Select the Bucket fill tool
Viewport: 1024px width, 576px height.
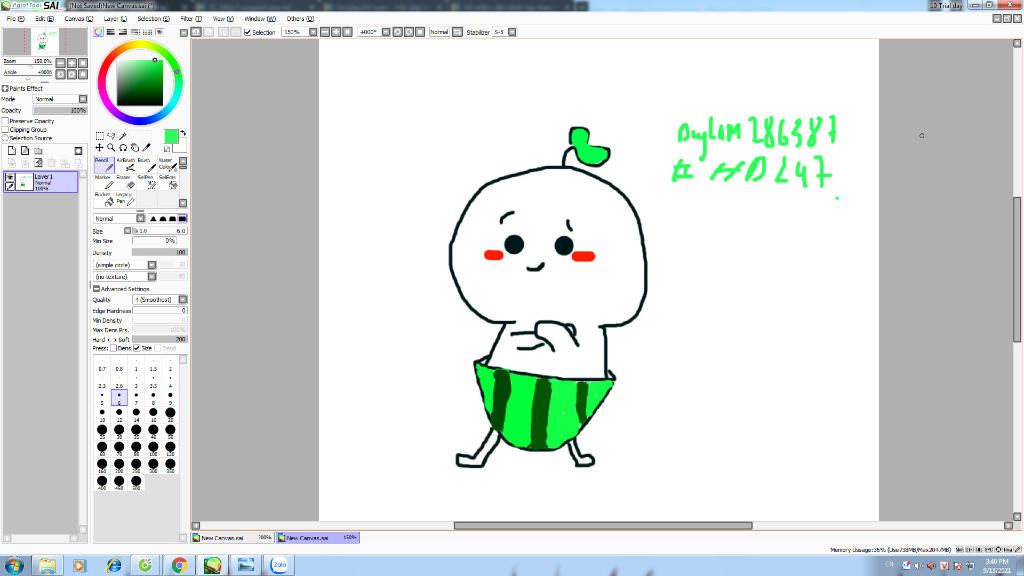point(103,199)
